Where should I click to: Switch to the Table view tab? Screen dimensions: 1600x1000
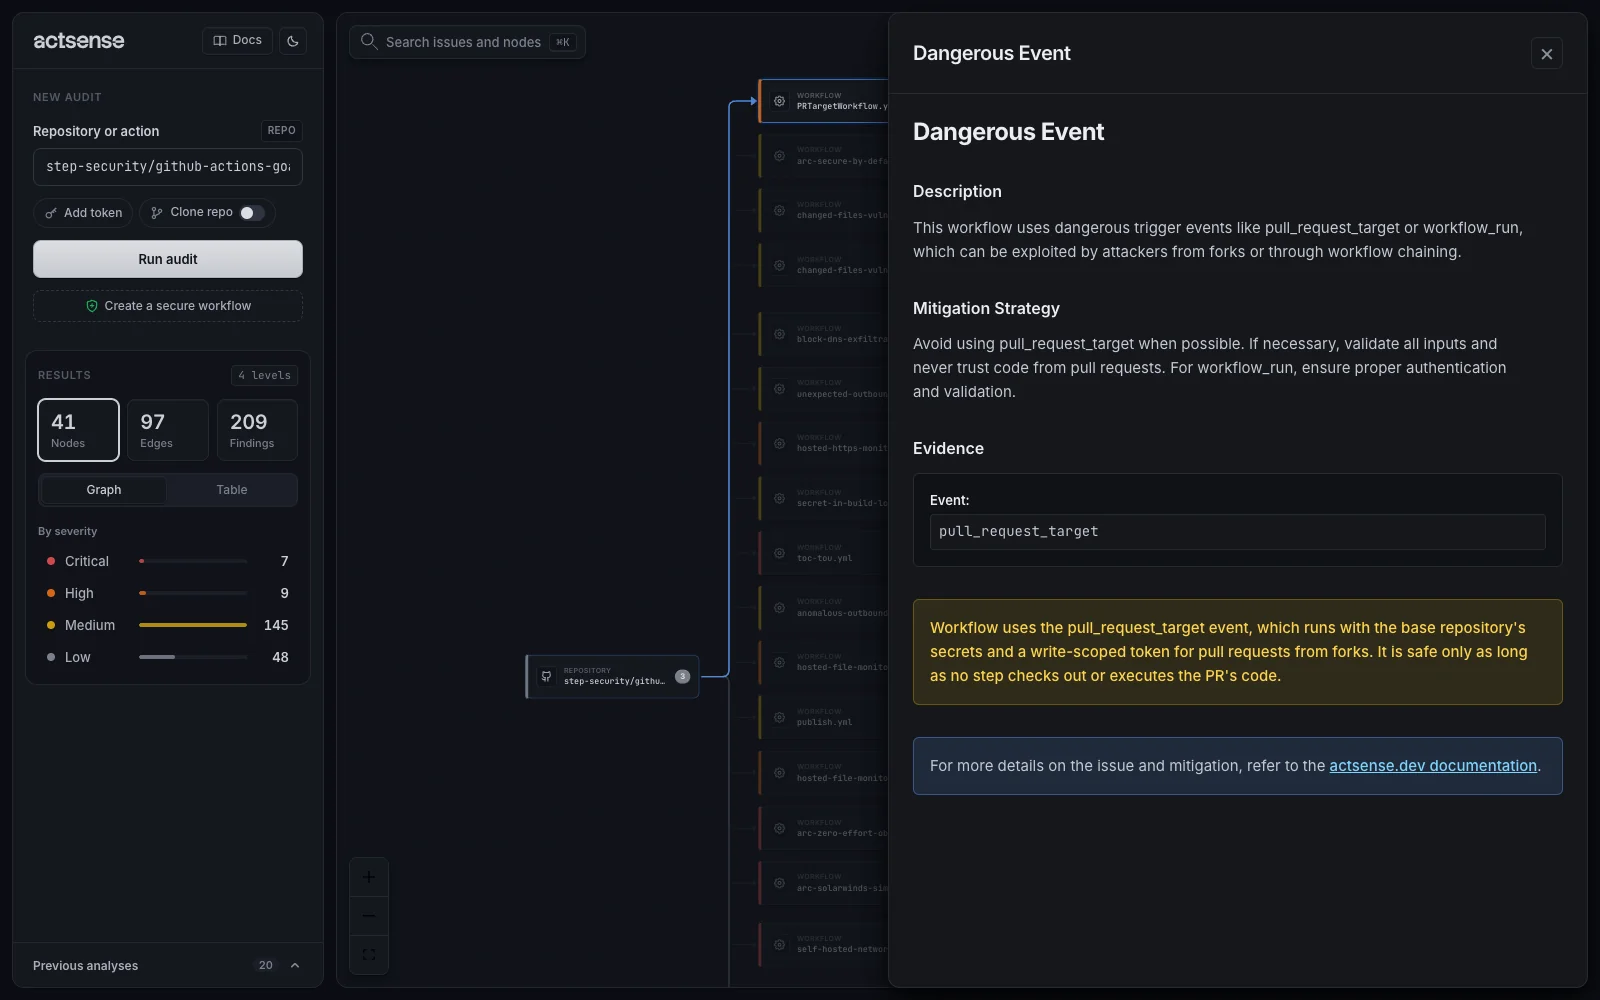pos(232,490)
